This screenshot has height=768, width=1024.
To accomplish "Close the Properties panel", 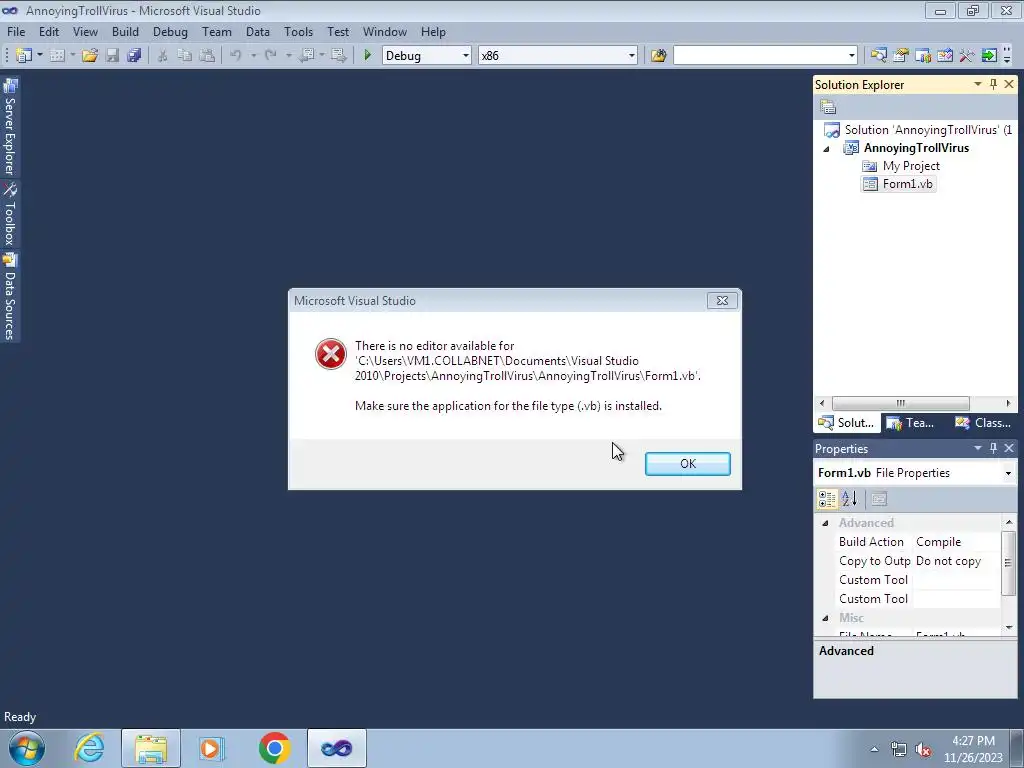I will [1009, 448].
